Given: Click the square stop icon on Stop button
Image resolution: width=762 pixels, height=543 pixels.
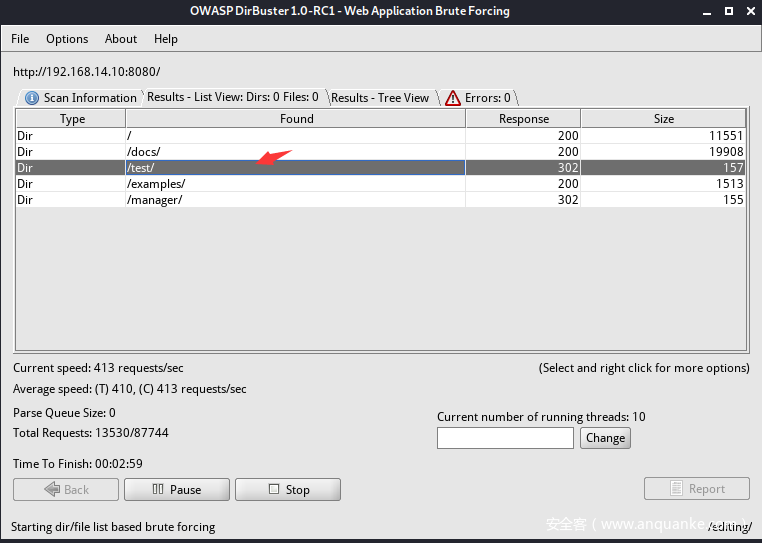Looking at the screenshot, I should pos(274,489).
